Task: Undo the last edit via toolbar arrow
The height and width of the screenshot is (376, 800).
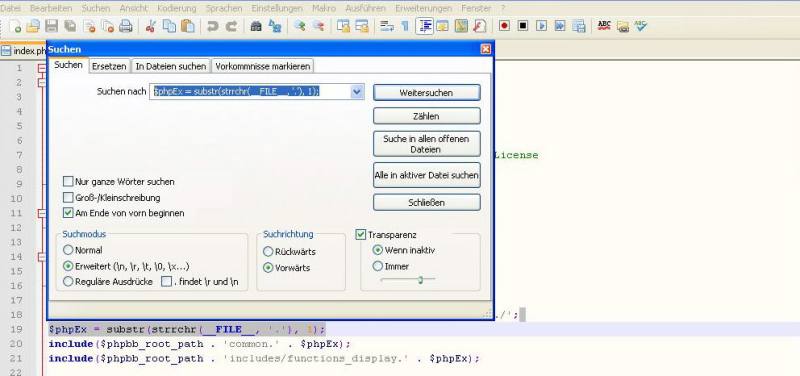Action: tap(212, 26)
